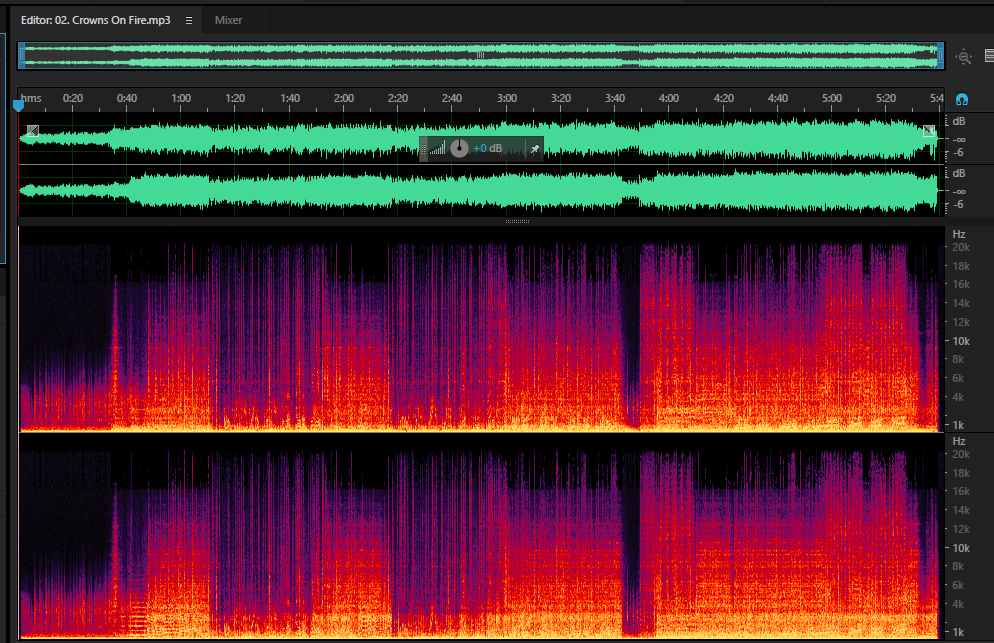Viewport: 994px width, 643px height.
Task: Click the 4:20 mark on the ruler
Action: pos(723,98)
